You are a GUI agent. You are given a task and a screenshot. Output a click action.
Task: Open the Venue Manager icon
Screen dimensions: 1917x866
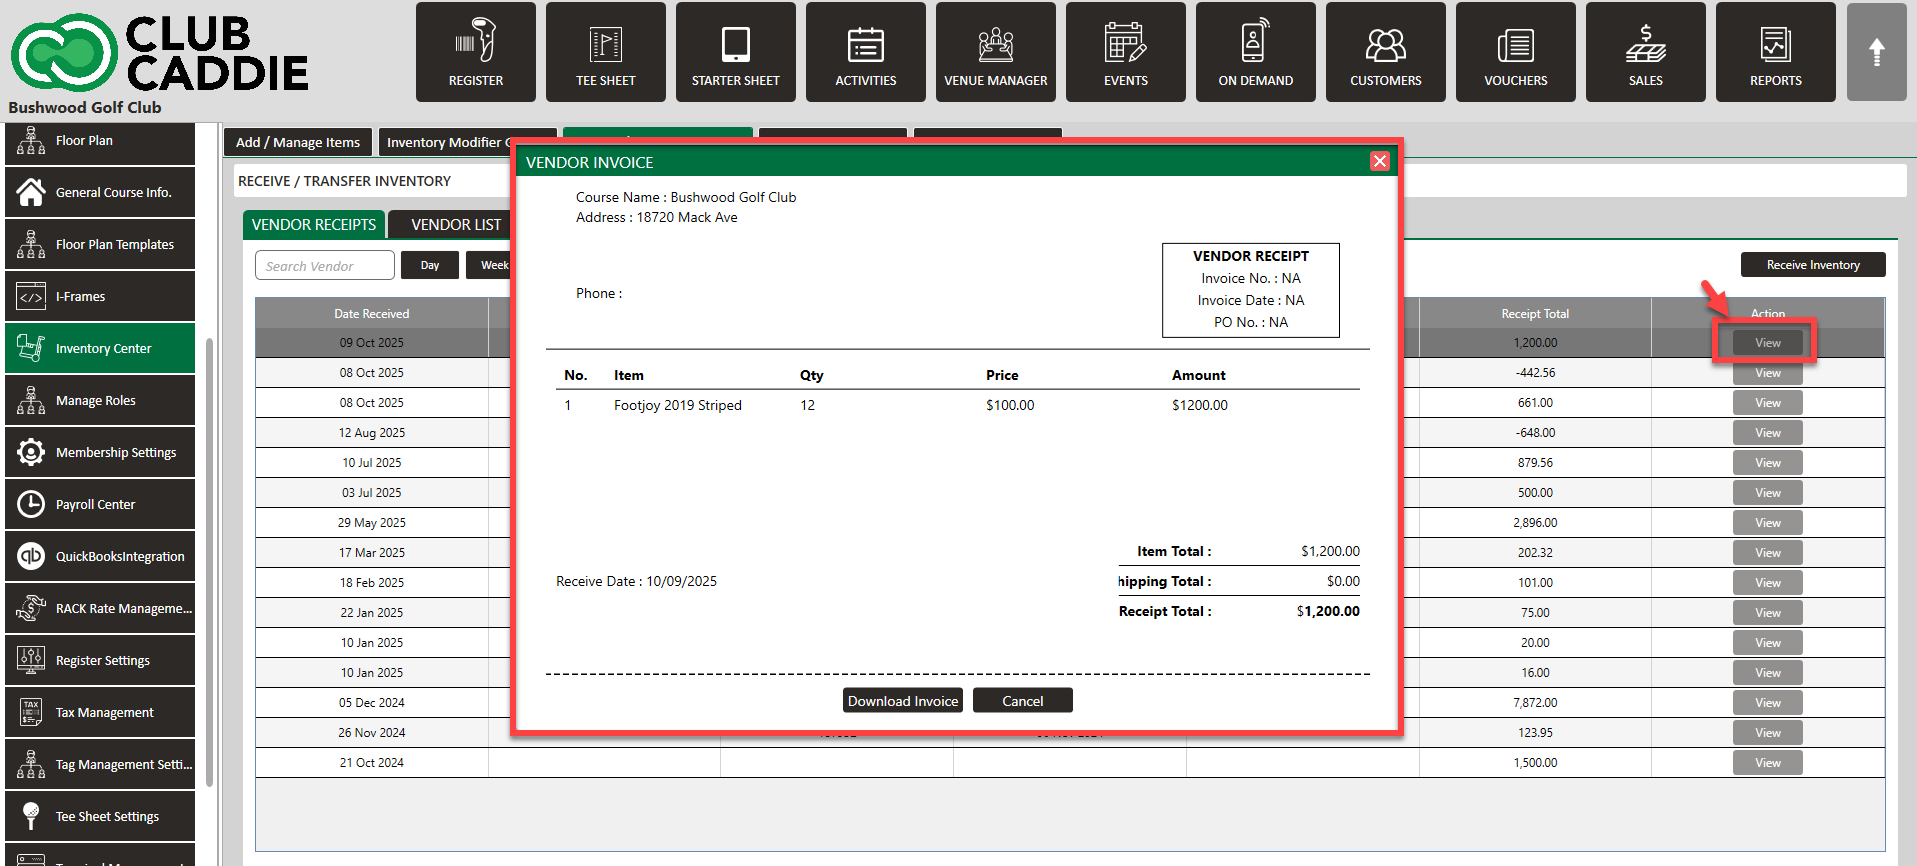pyautogui.click(x=995, y=52)
